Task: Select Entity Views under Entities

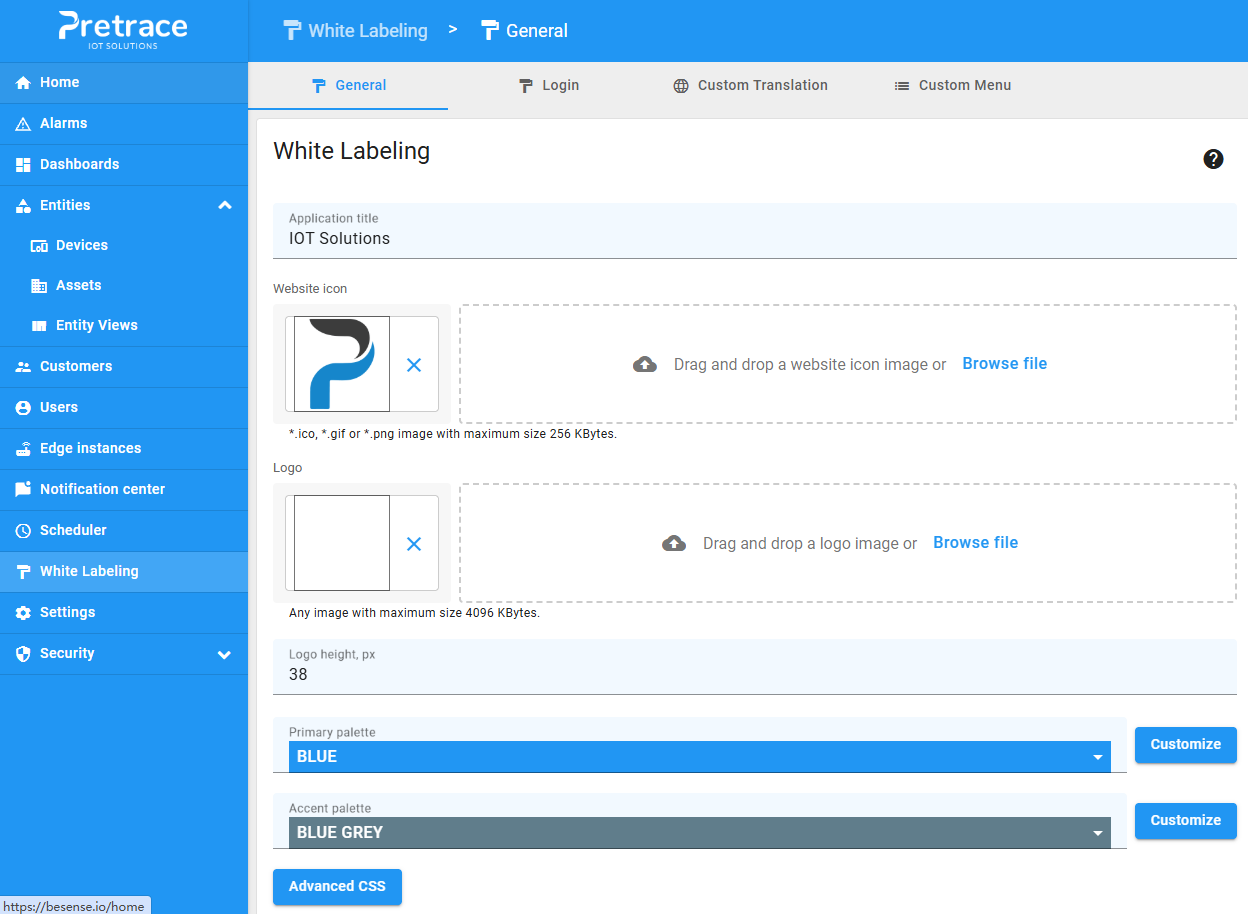Action: (124, 326)
